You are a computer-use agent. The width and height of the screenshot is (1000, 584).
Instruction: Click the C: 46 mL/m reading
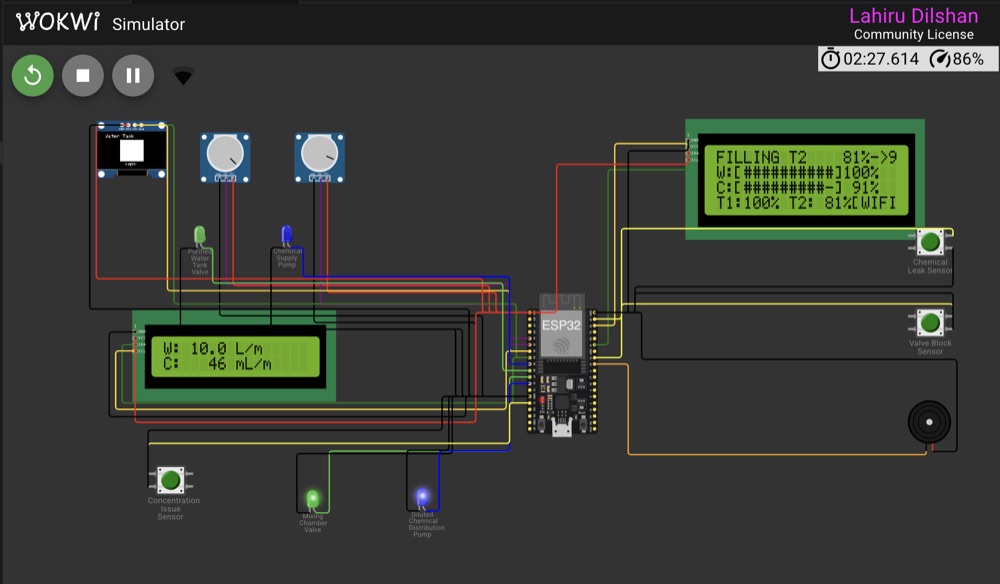217,364
